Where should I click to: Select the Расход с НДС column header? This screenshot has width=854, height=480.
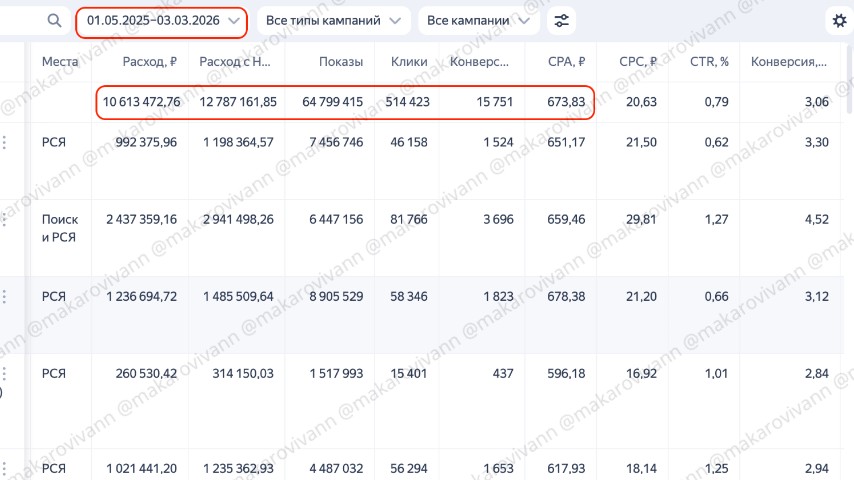tap(236, 62)
